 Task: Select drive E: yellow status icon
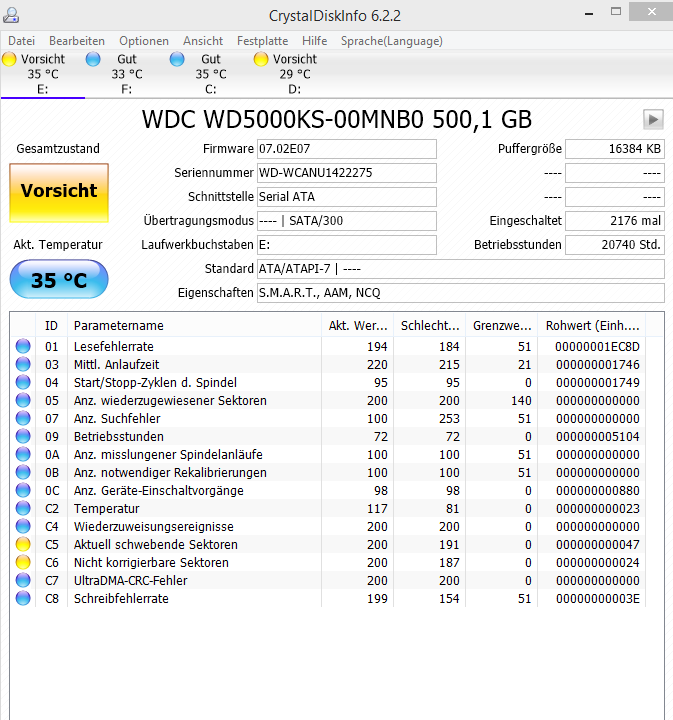(9, 59)
